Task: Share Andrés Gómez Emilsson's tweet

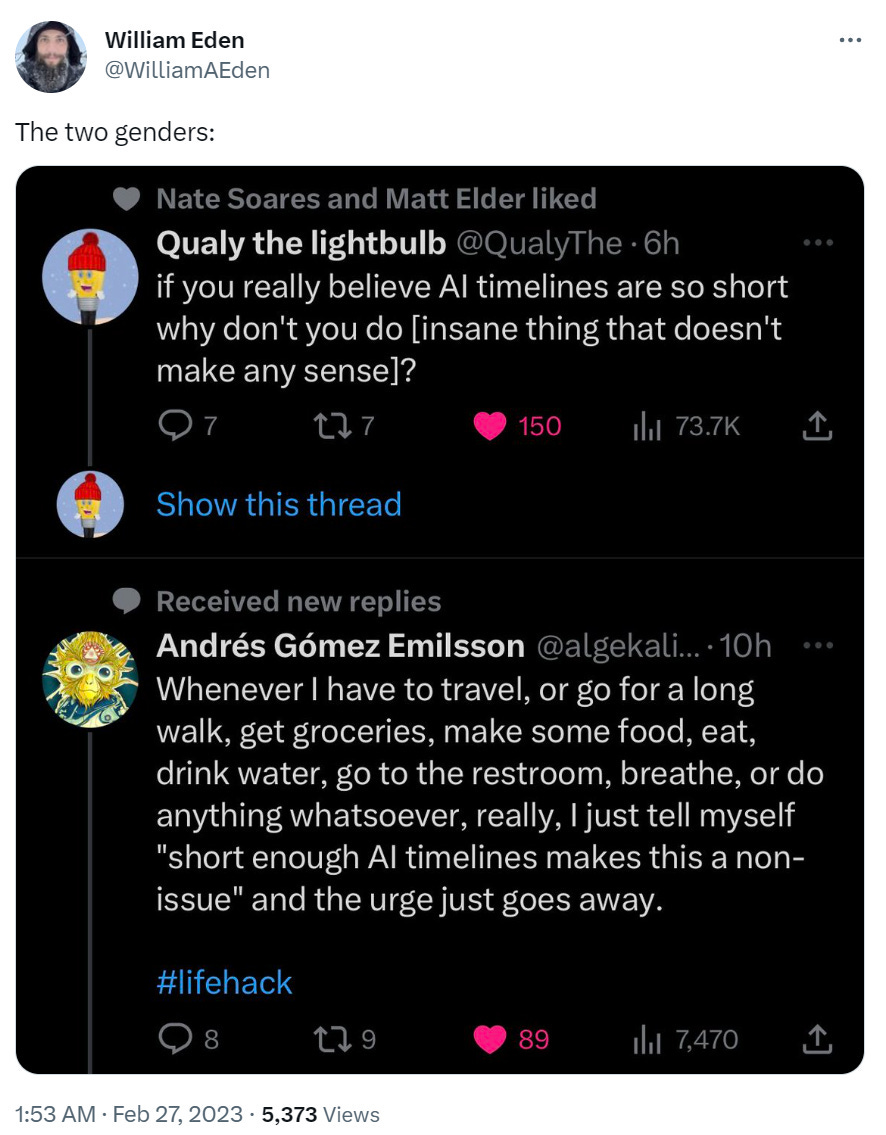Action: coord(817,1040)
